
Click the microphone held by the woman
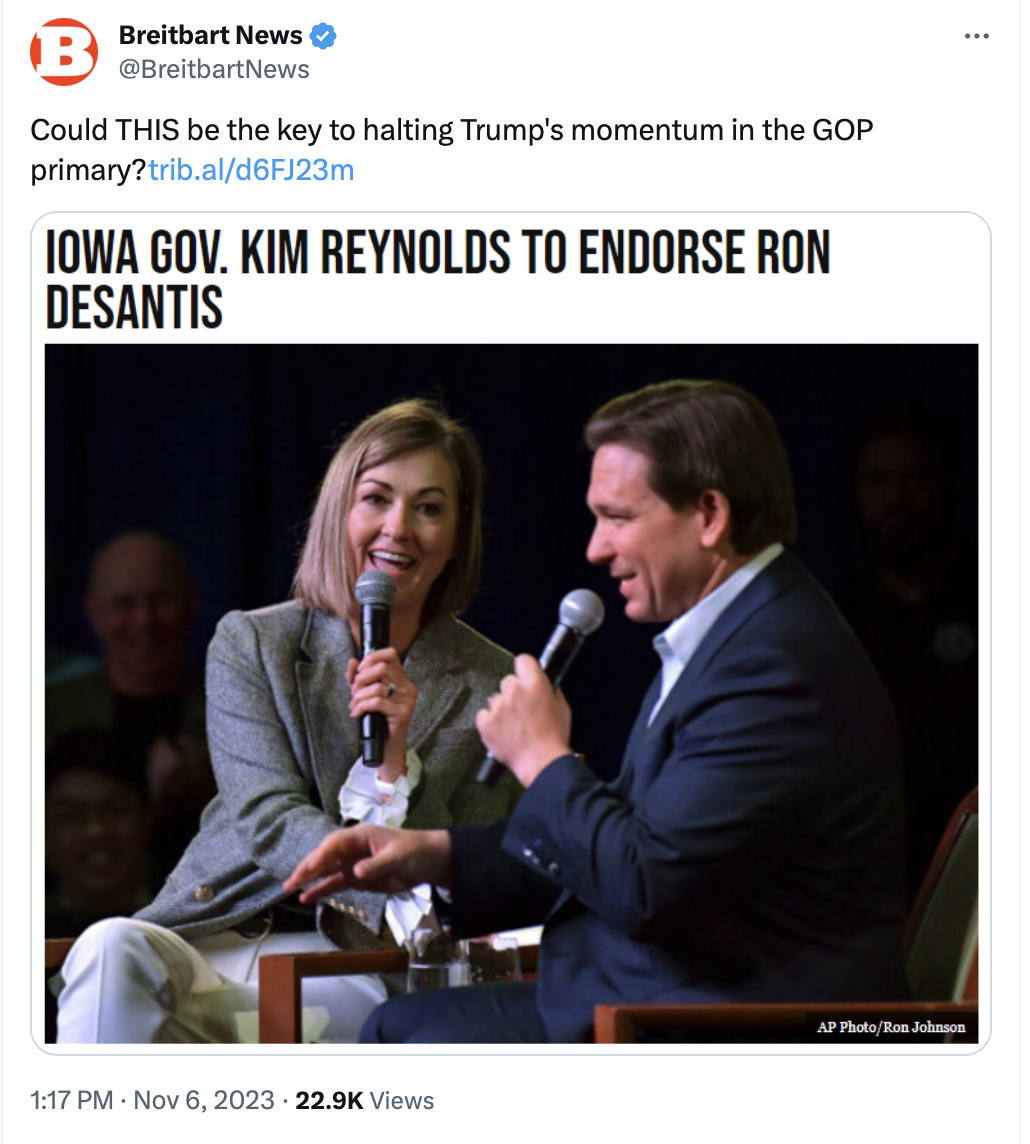point(376,640)
